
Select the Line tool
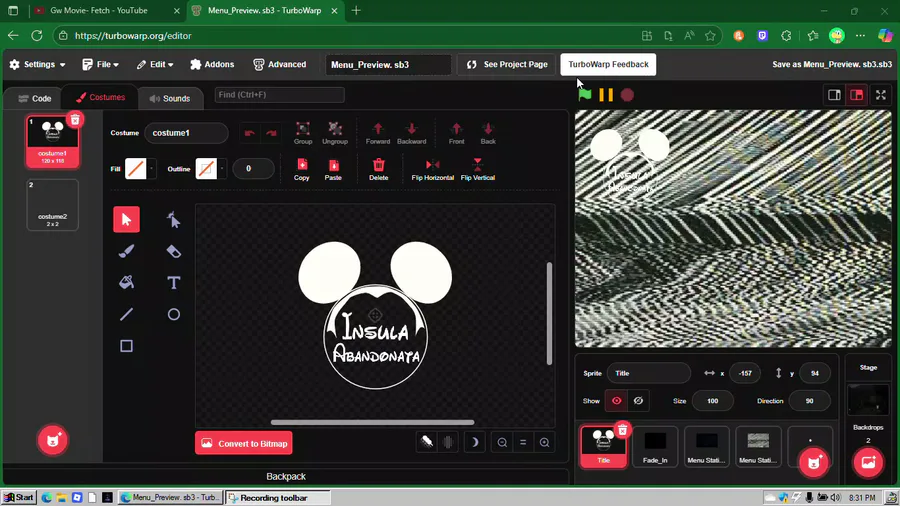(x=126, y=314)
